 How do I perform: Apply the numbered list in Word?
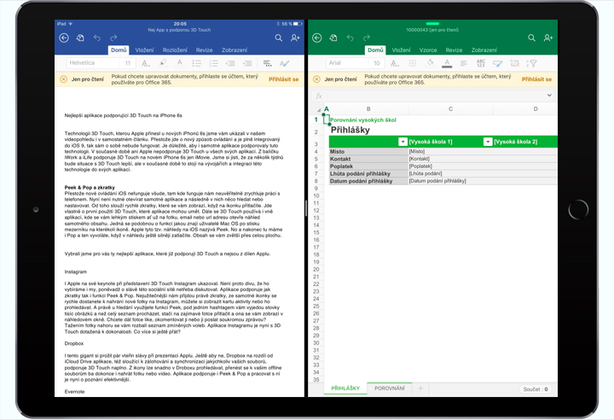click(213, 63)
